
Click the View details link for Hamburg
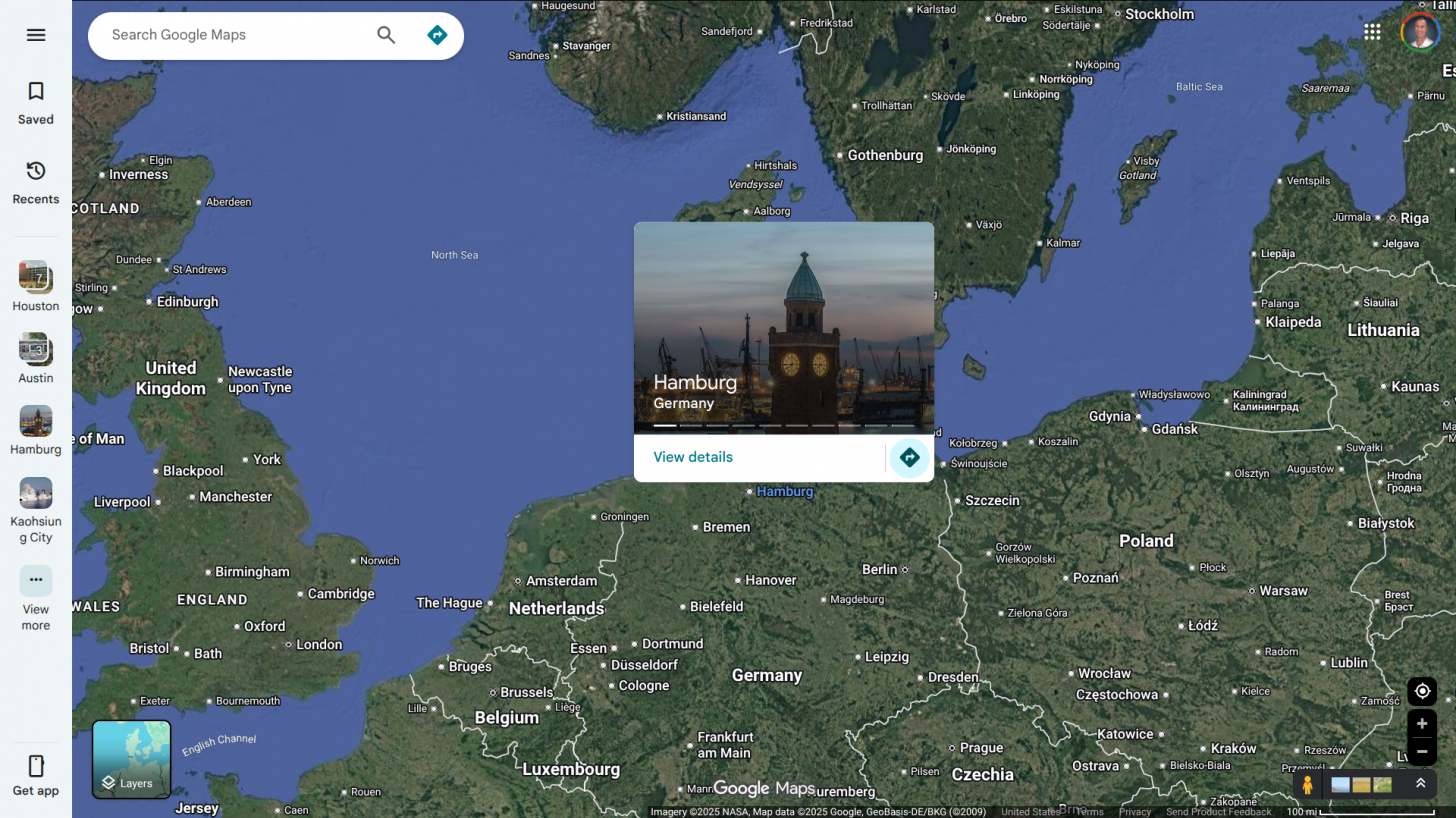tap(693, 457)
